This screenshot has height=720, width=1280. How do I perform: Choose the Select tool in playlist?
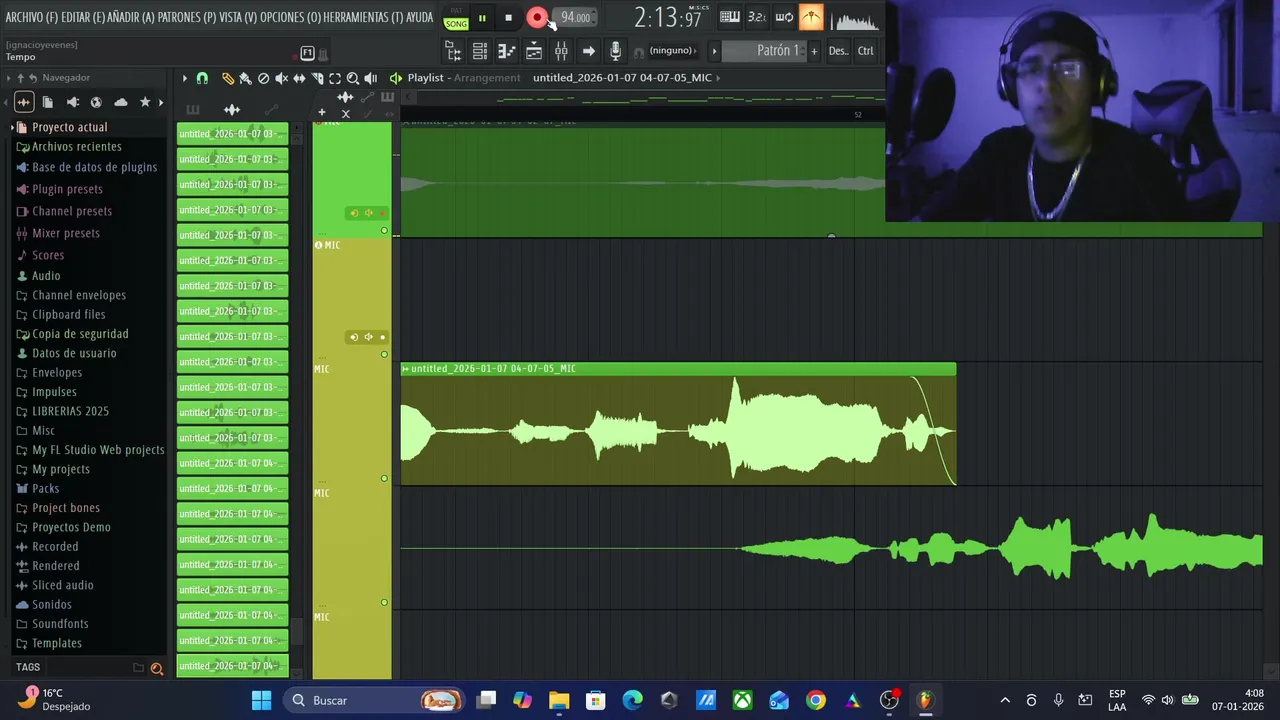335,78
